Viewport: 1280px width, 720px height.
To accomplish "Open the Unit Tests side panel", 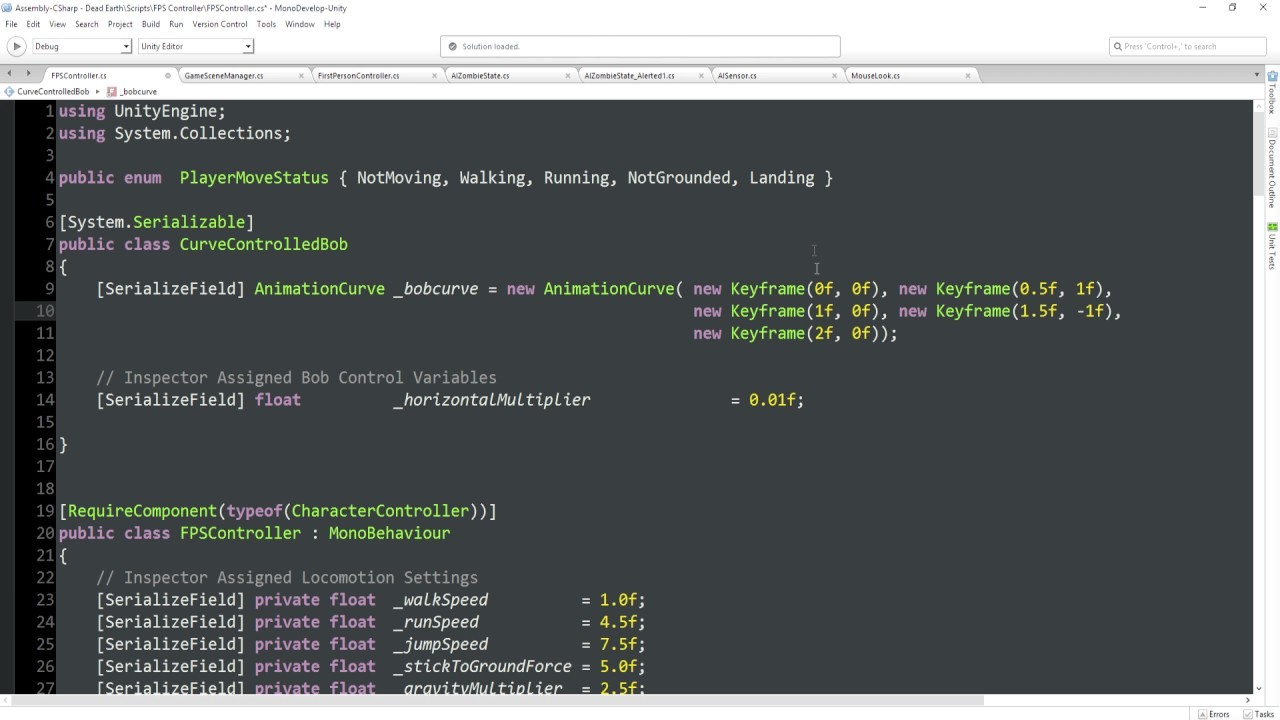I will (1272, 248).
